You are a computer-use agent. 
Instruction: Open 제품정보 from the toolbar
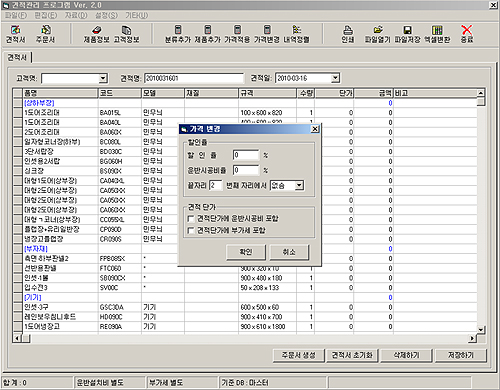point(96,34)
